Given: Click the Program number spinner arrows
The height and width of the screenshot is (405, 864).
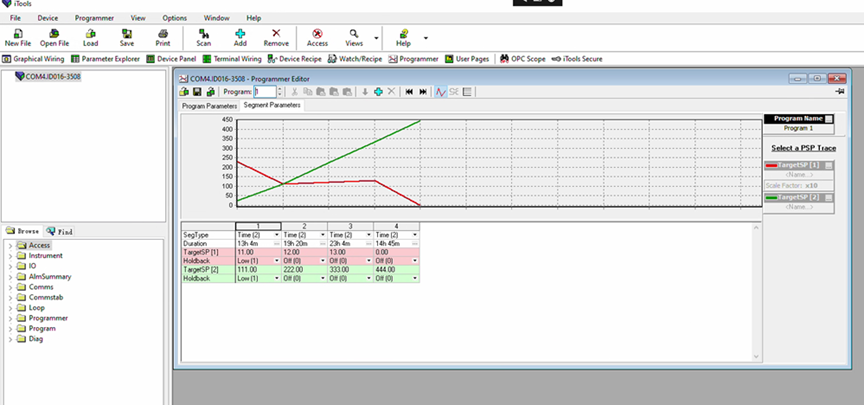Looking at the screenshot, I should click(280, 92).
